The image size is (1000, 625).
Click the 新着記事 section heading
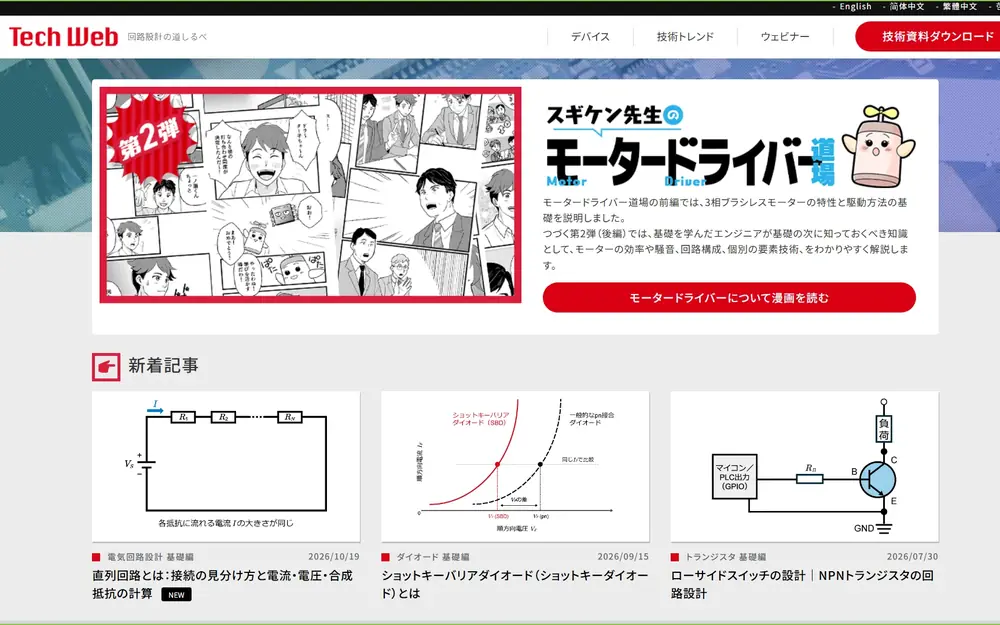[163, 365]
